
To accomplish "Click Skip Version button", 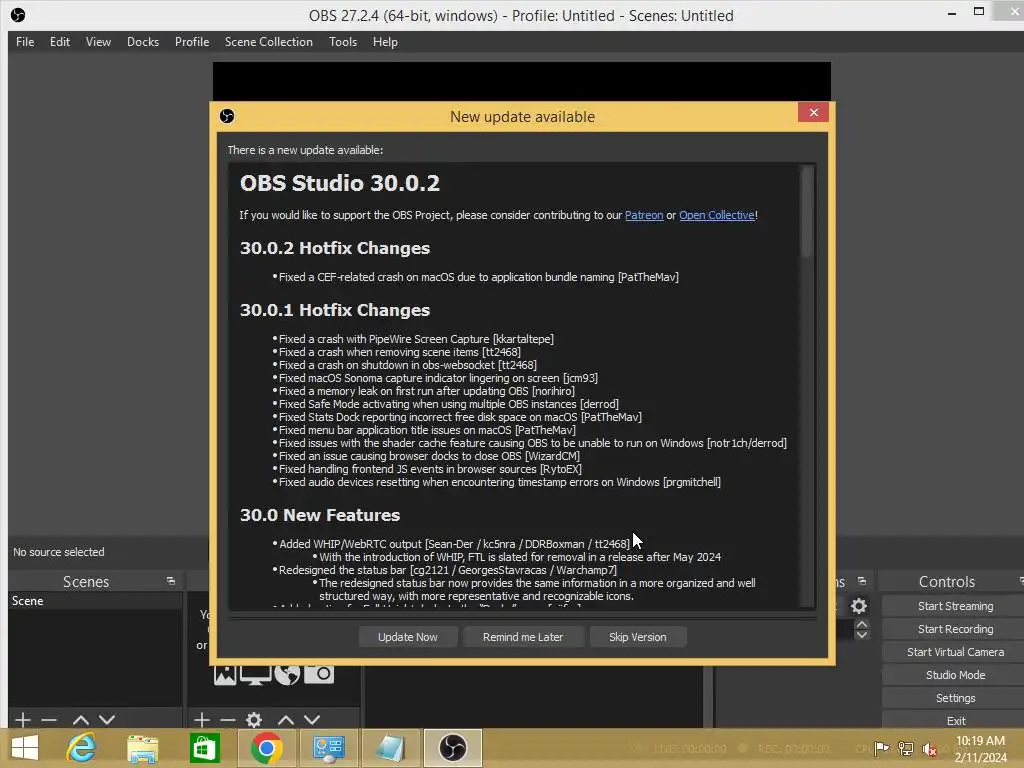I will coord(637,637).
